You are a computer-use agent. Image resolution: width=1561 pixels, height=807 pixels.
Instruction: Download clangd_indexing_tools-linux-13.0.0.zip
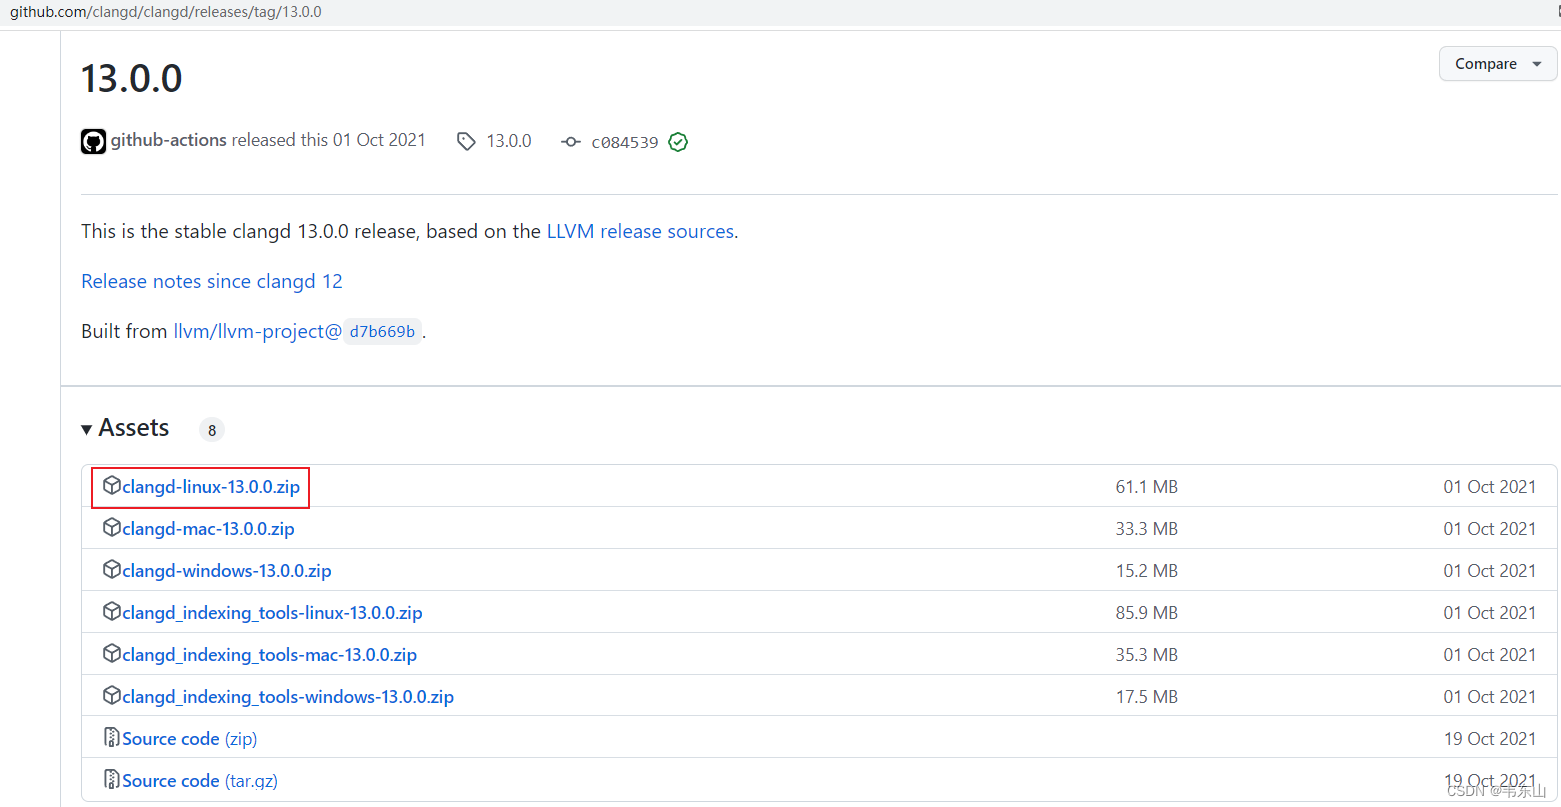272,613
